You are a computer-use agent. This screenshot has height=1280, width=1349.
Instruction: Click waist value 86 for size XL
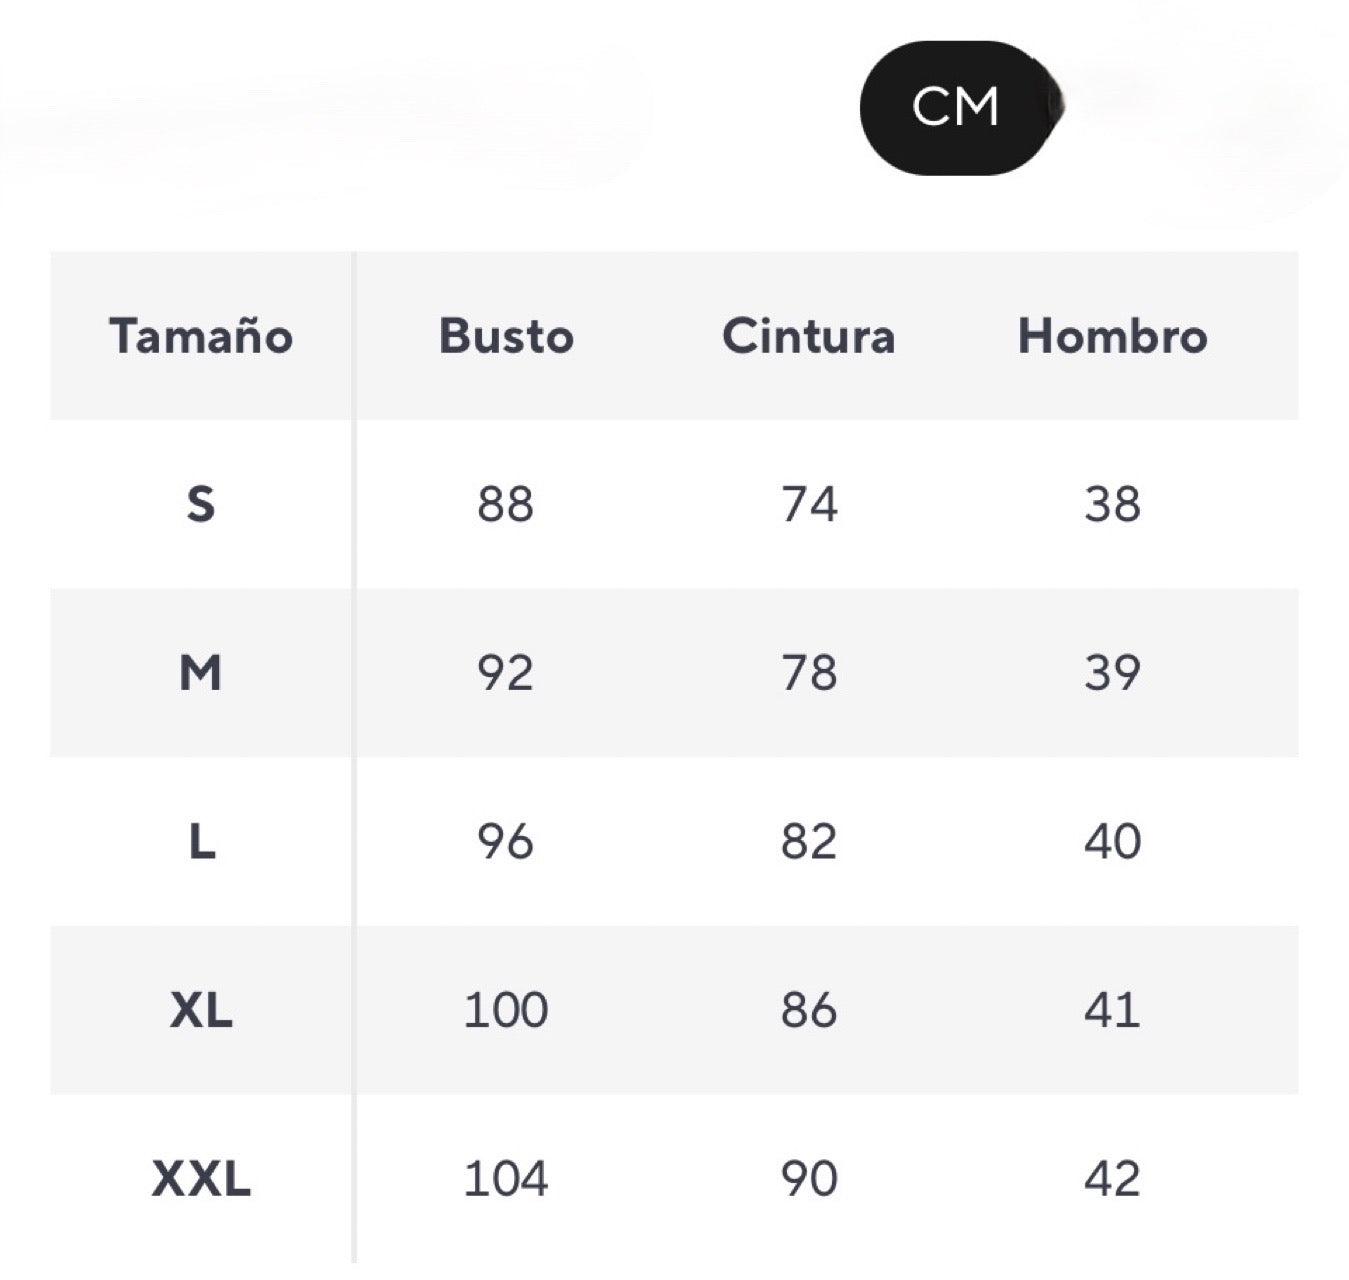(809, 1010)
